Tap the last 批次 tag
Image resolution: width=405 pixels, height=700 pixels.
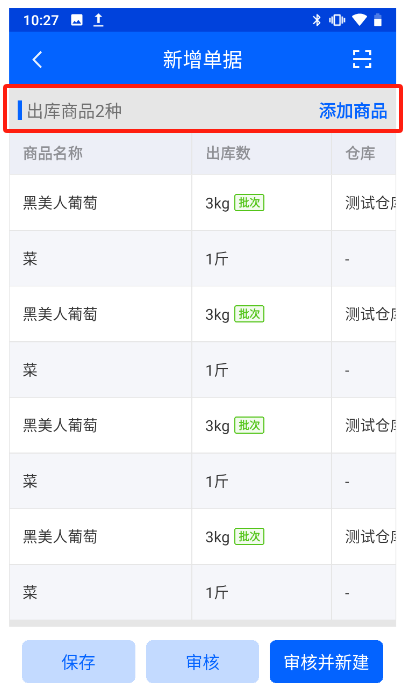coord(249,537)
